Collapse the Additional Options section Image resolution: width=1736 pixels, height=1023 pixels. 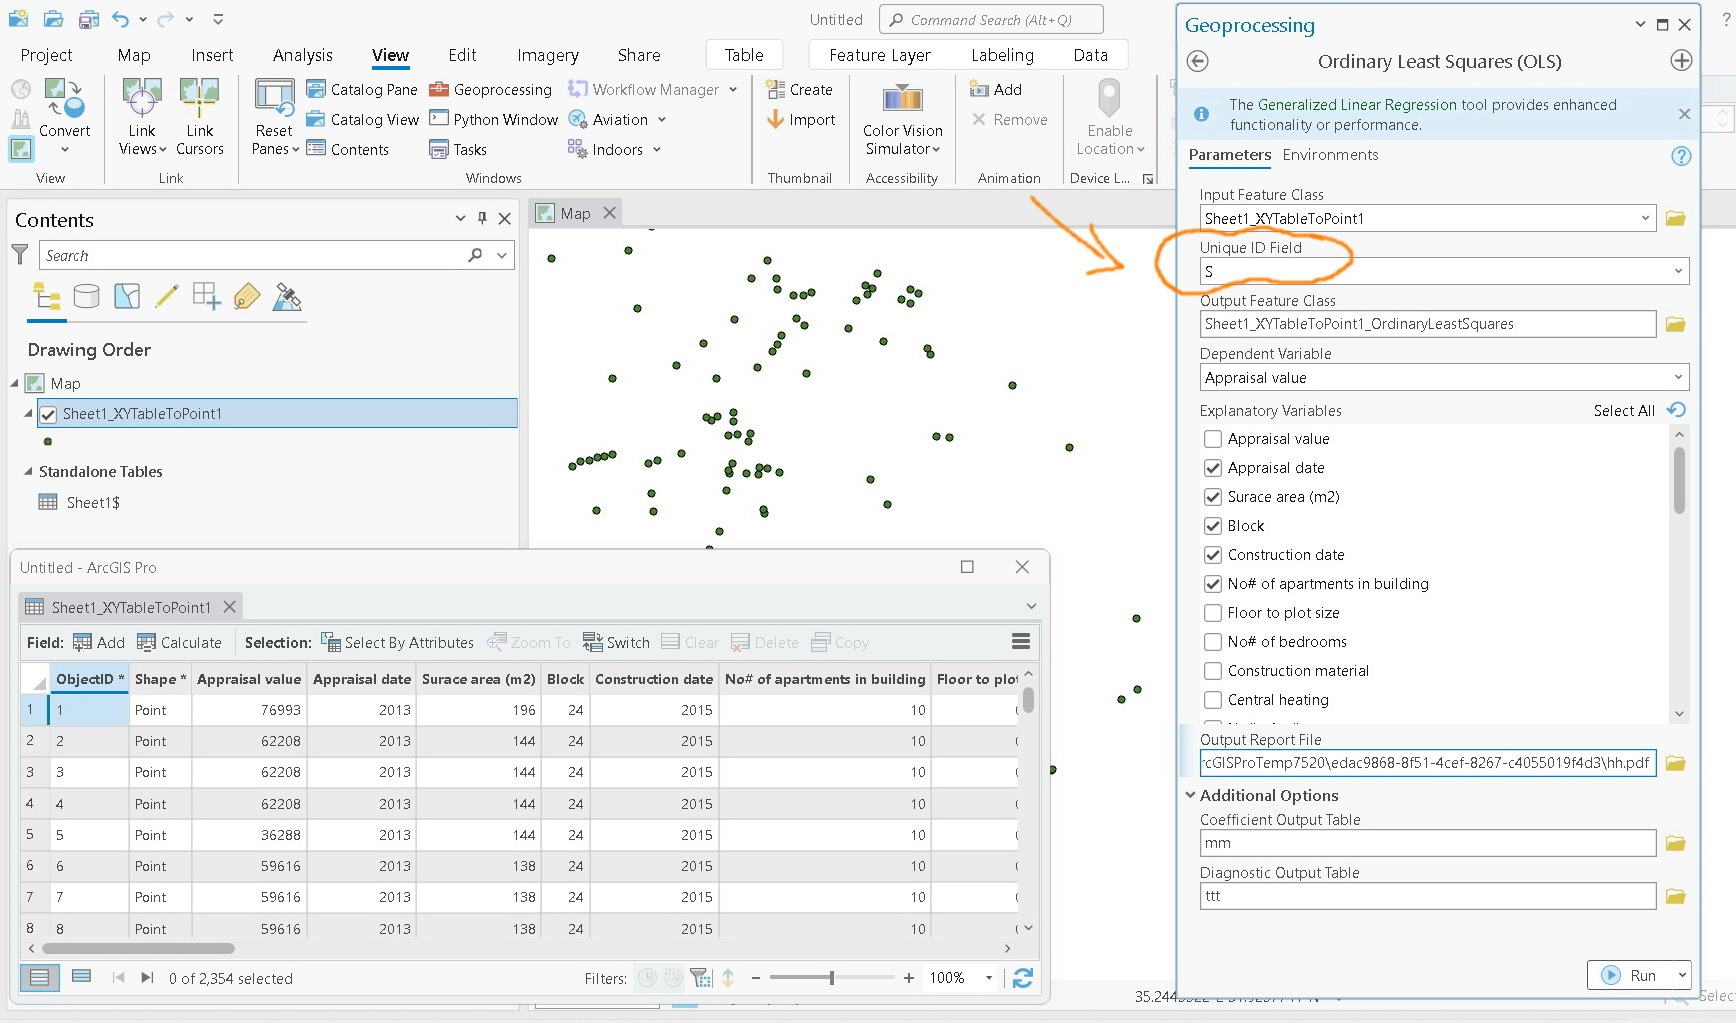click(1191, 796)
